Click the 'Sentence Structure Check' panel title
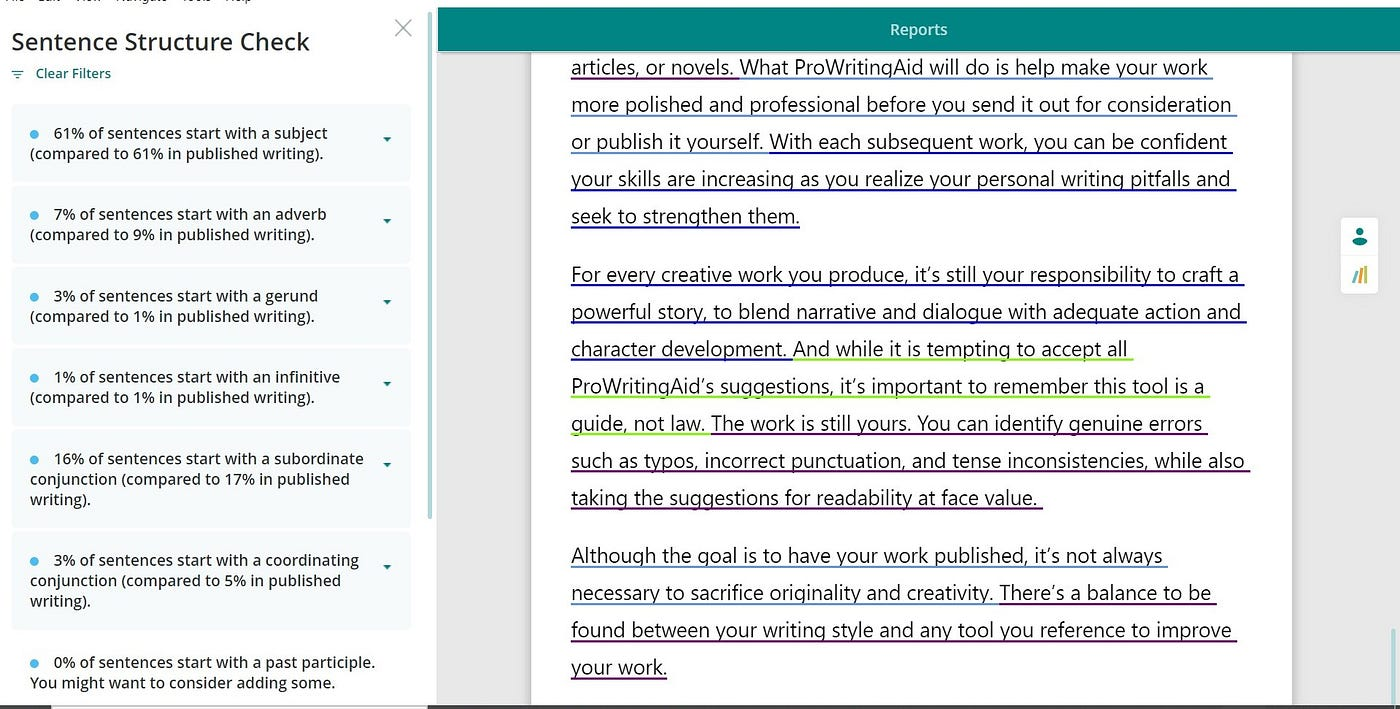This screenshot has height=709, width=1400. point(160,42)
